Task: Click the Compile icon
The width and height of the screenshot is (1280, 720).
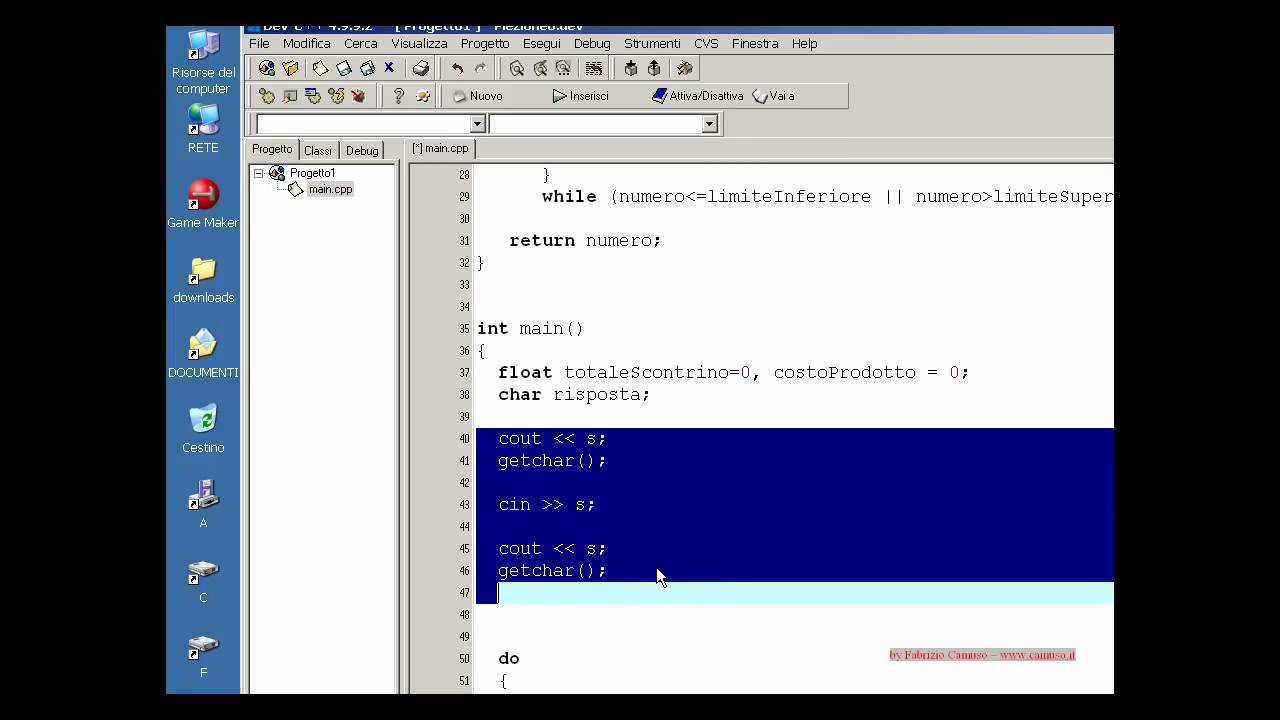Action: pyautogui.click(x=267, y=96)
